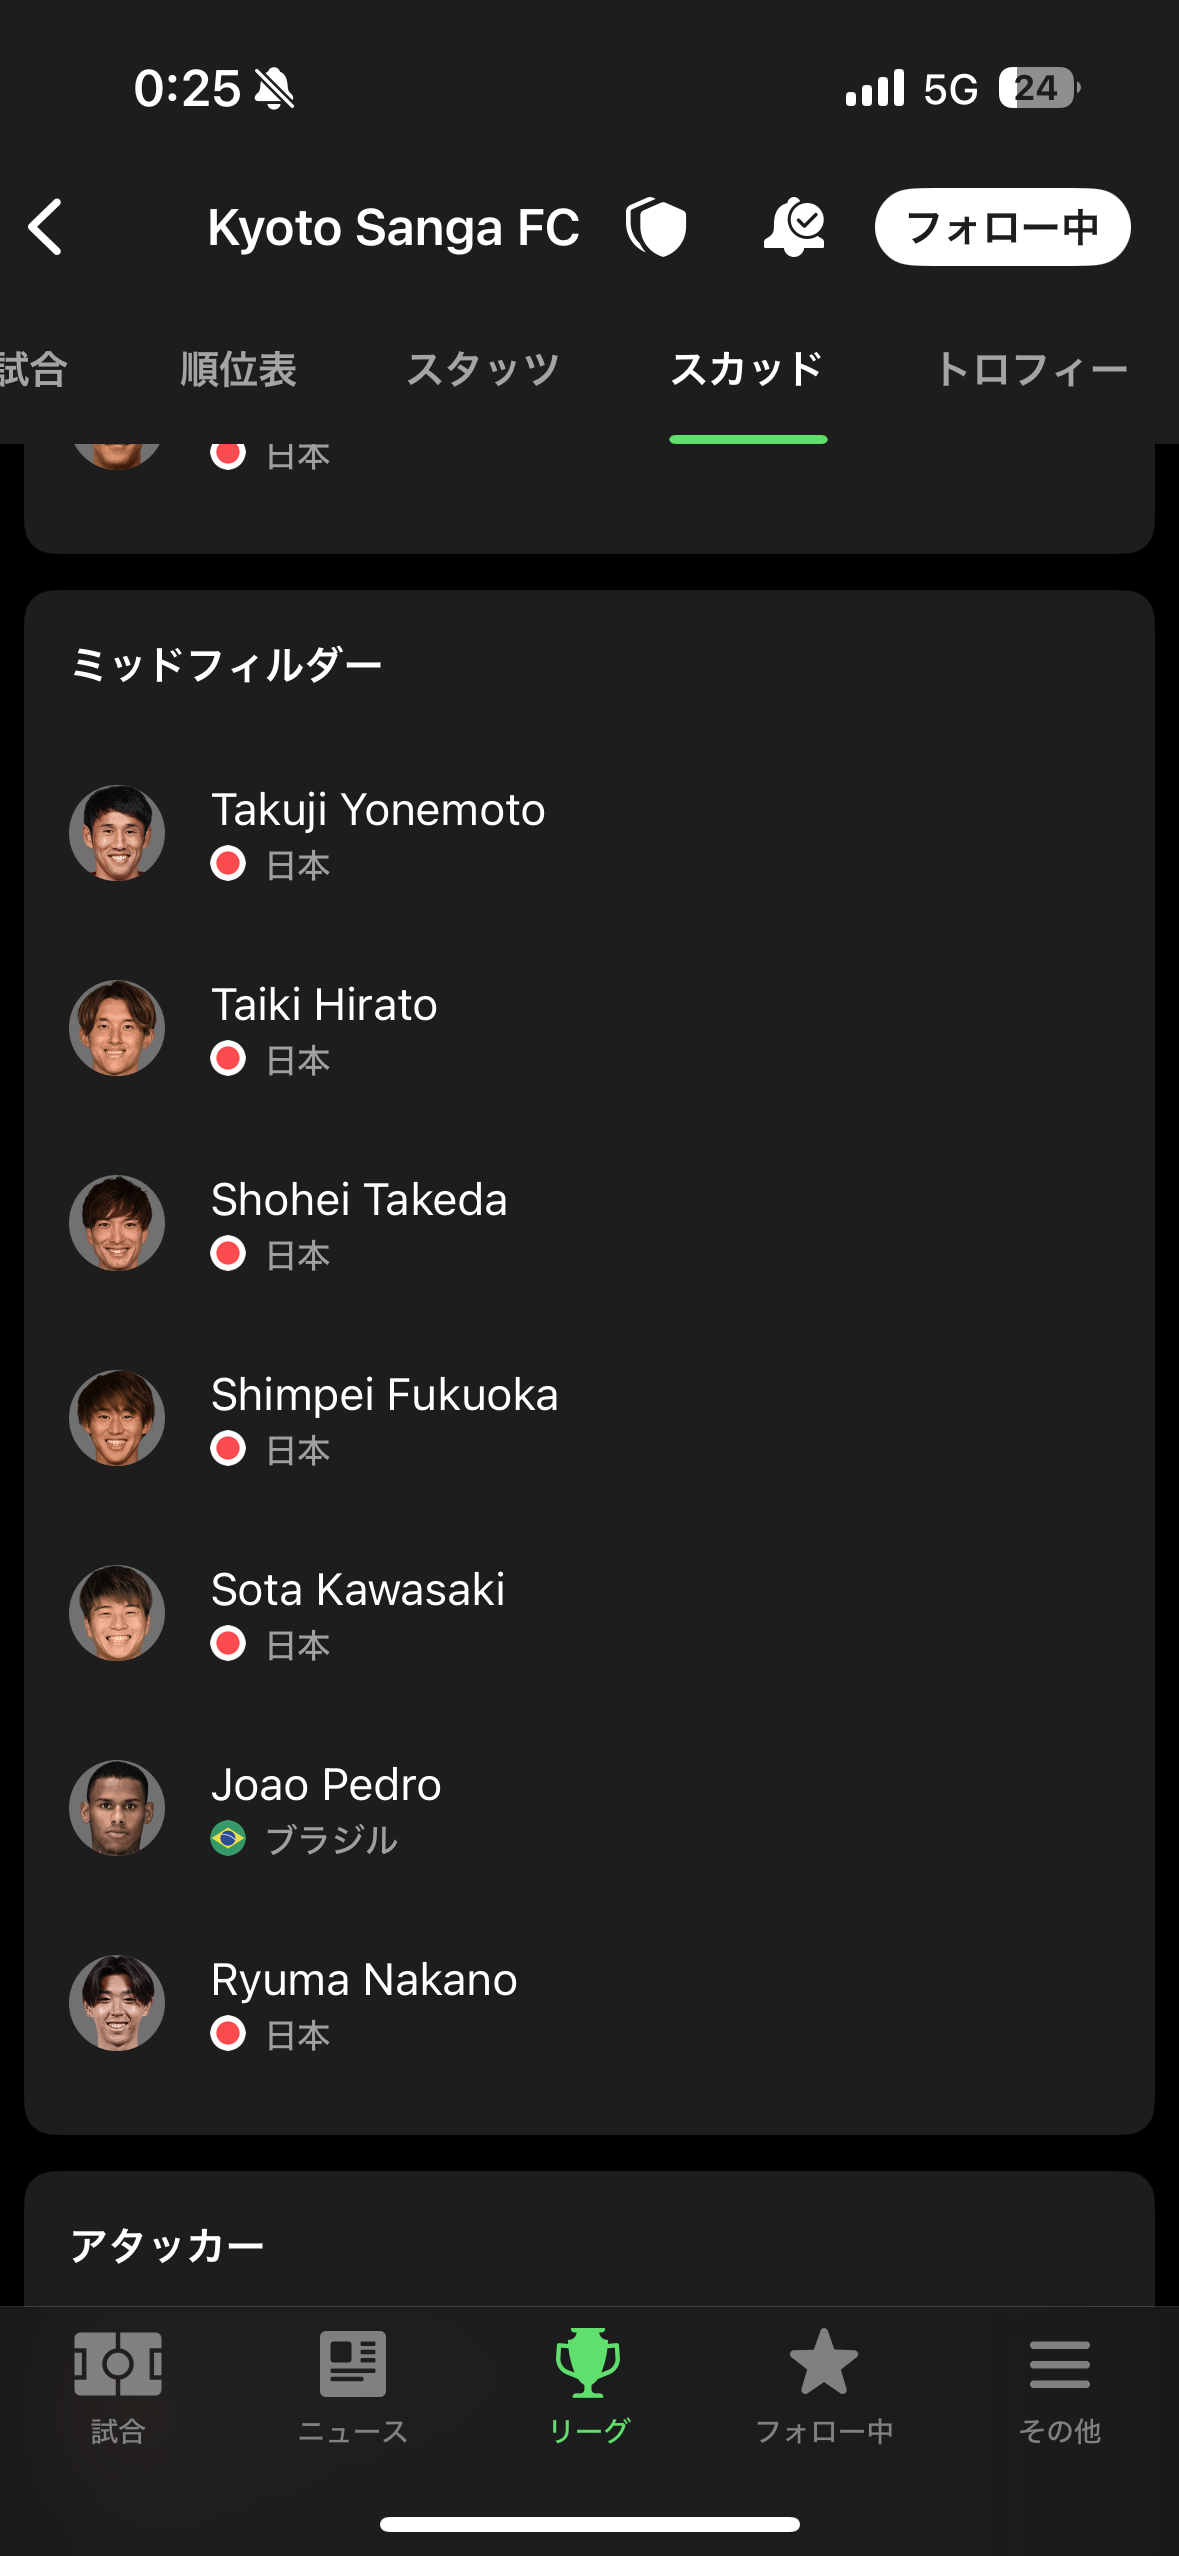Switch to the 順位表 tab
This screenshot has width=1179, height=2556.
238,370
